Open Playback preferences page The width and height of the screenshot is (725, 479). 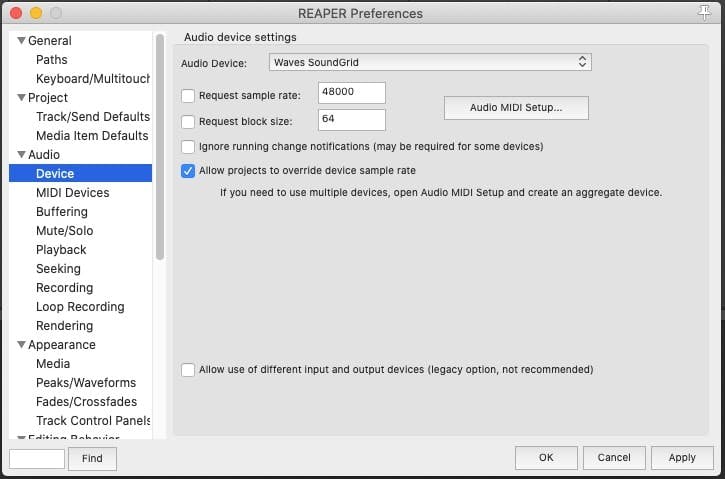coord(61,250)
